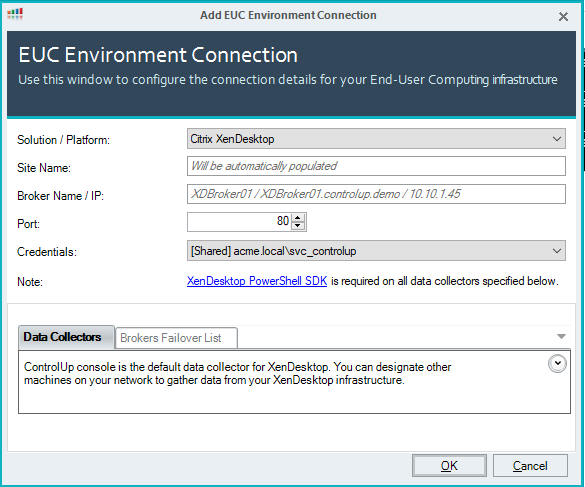Expand the Credentials dropdown list
The image size is (585, 487).
coord(376,251)
